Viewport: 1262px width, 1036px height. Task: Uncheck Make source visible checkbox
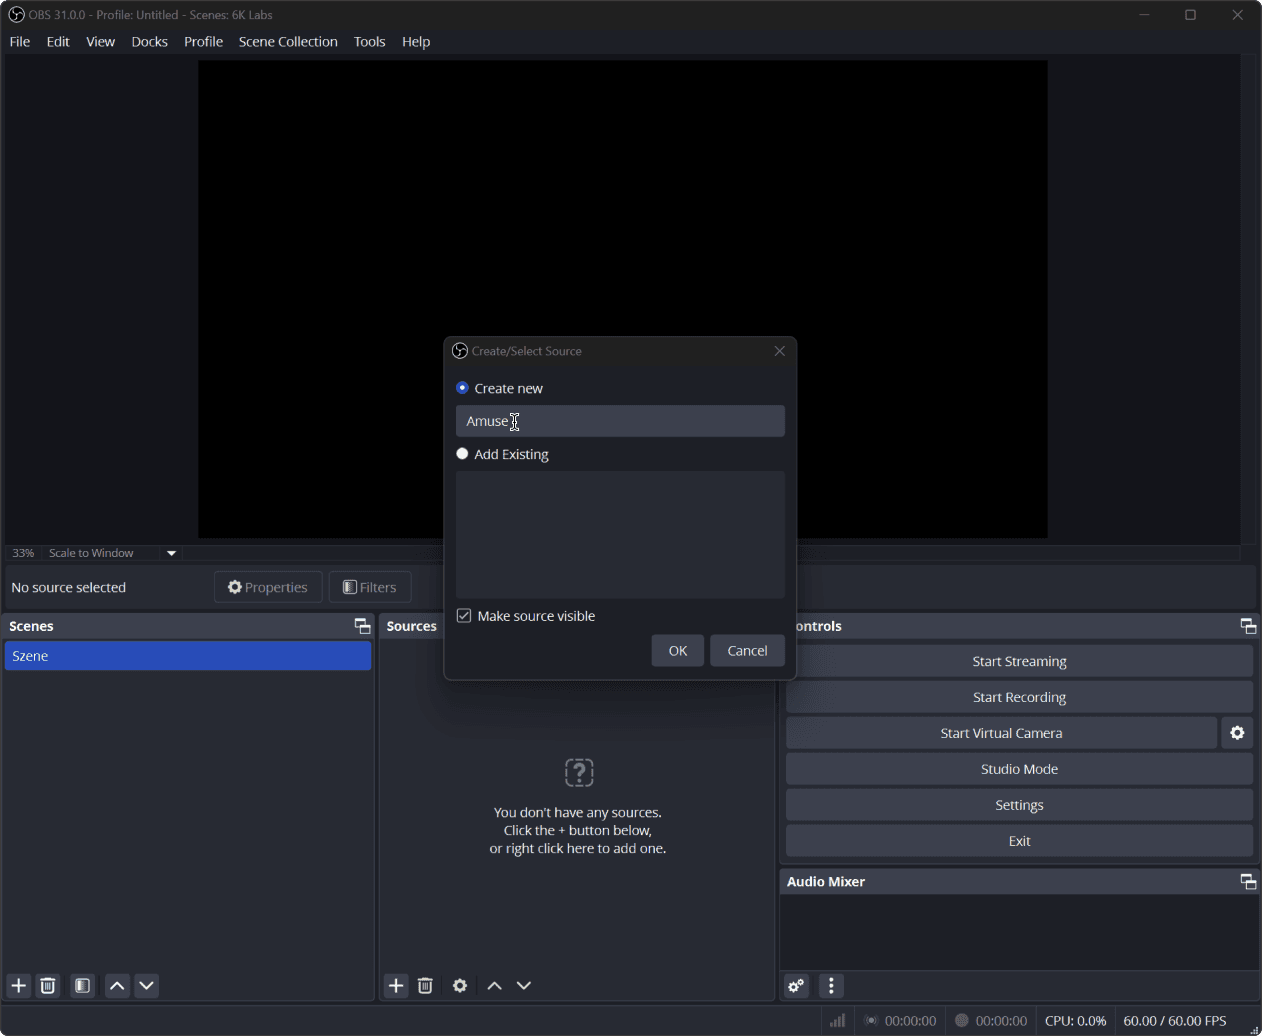point(464,616)
